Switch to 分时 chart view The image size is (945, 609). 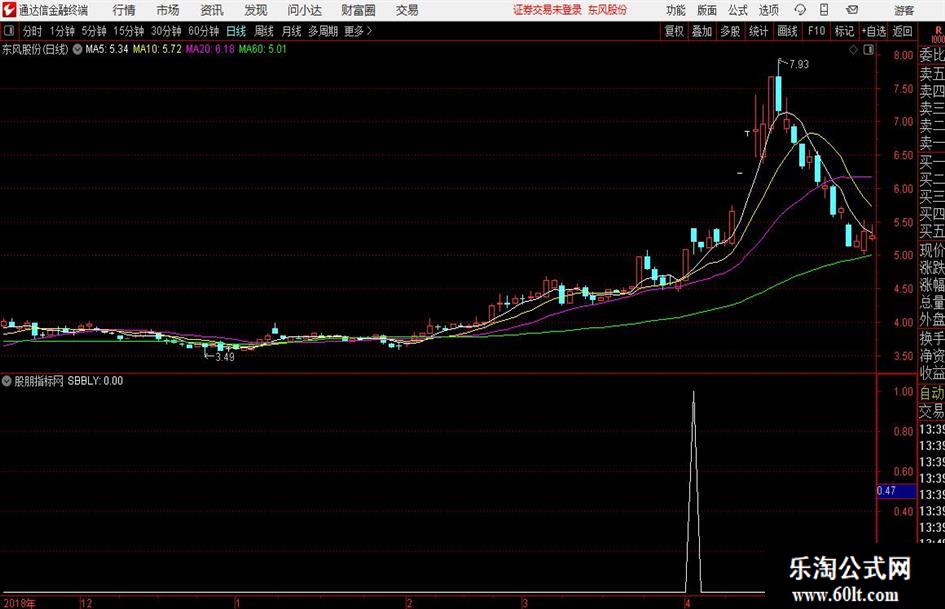tap(33, 31)
